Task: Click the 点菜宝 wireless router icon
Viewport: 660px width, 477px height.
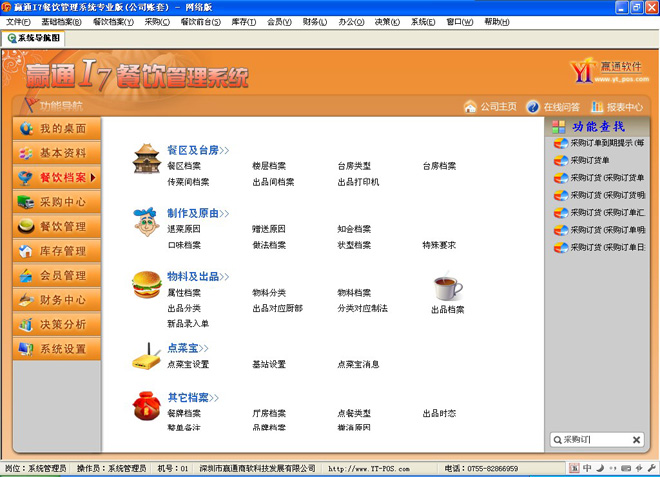Action: pos(148,355)
